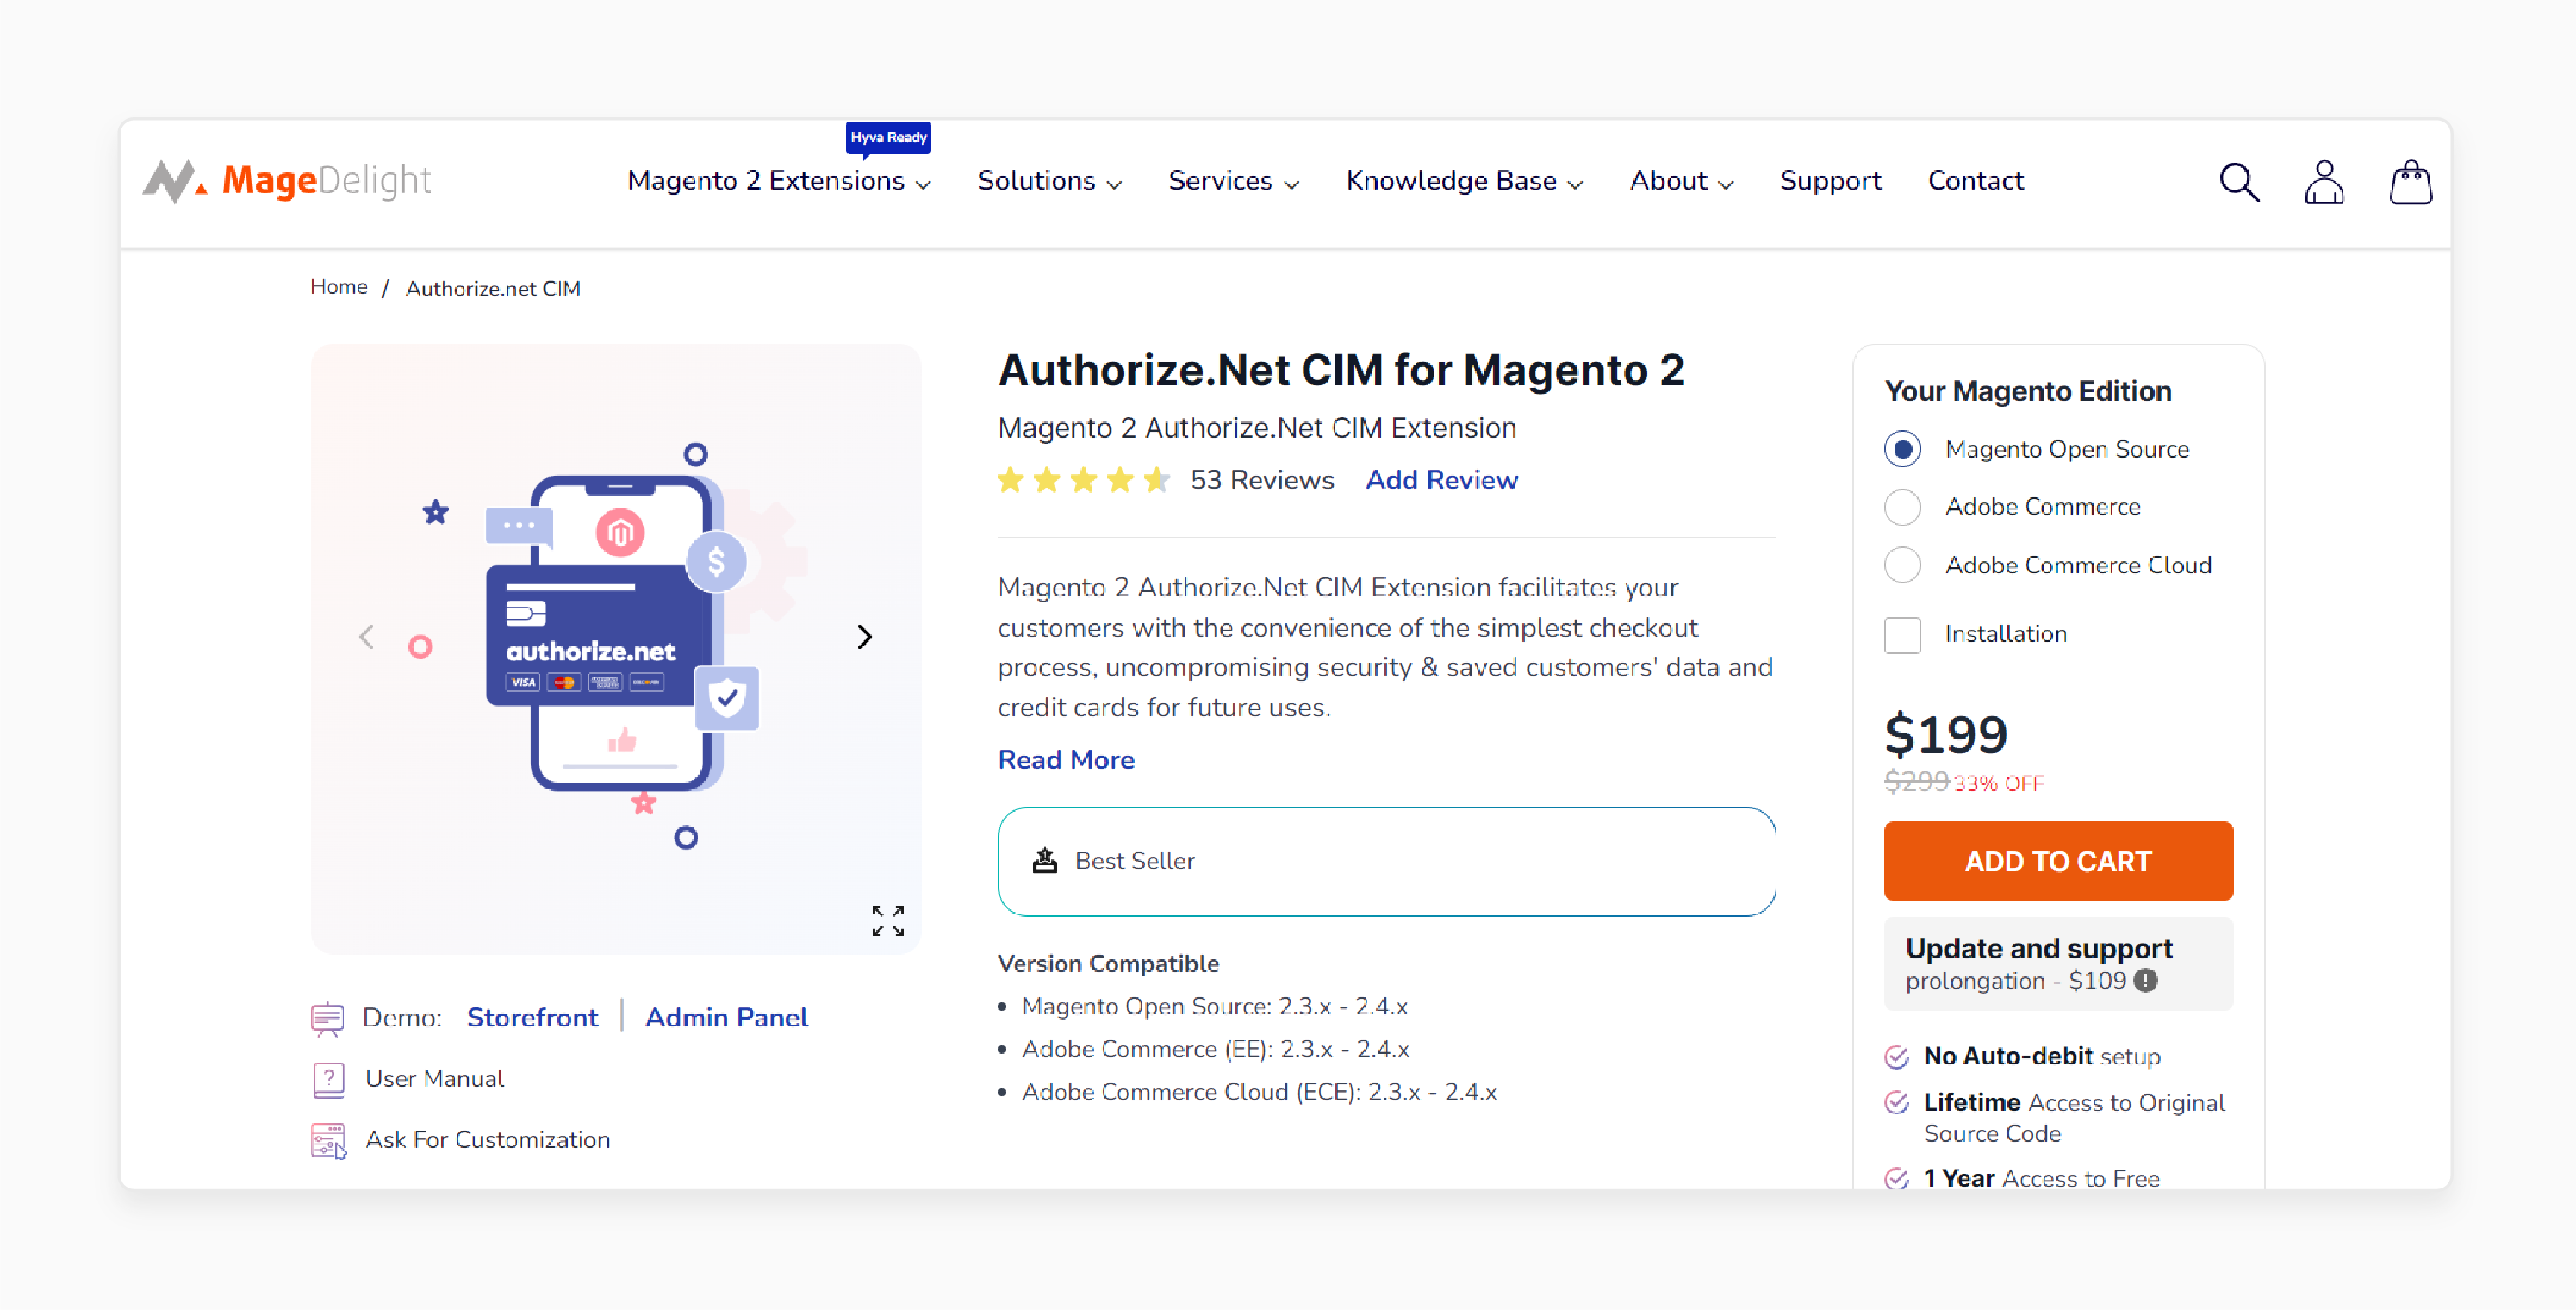Click the Best Seller badge icon

tap(1045, 860)
